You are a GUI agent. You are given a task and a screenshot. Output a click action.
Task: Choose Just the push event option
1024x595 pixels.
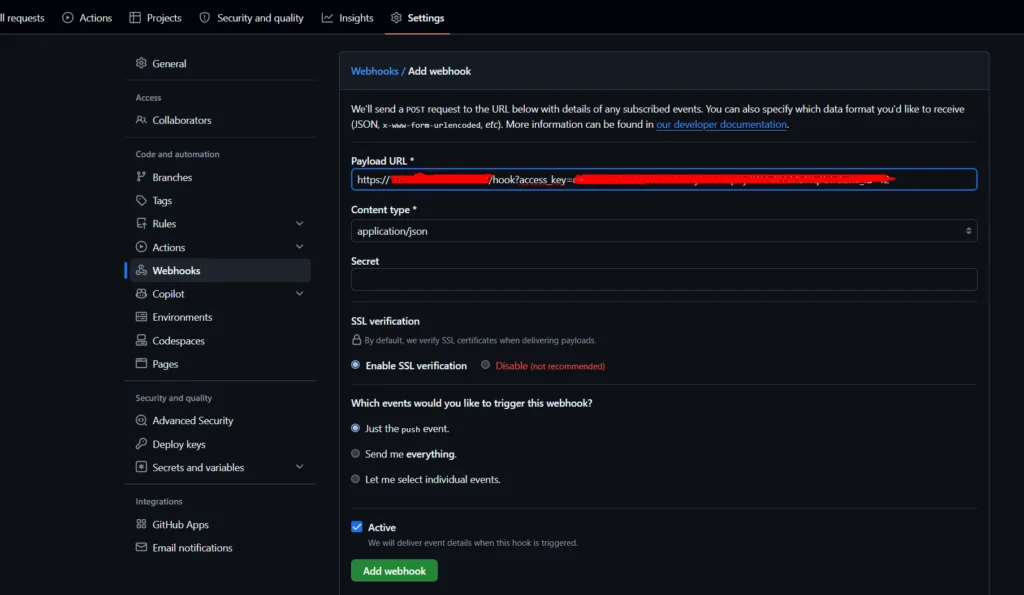pos(355,428)
